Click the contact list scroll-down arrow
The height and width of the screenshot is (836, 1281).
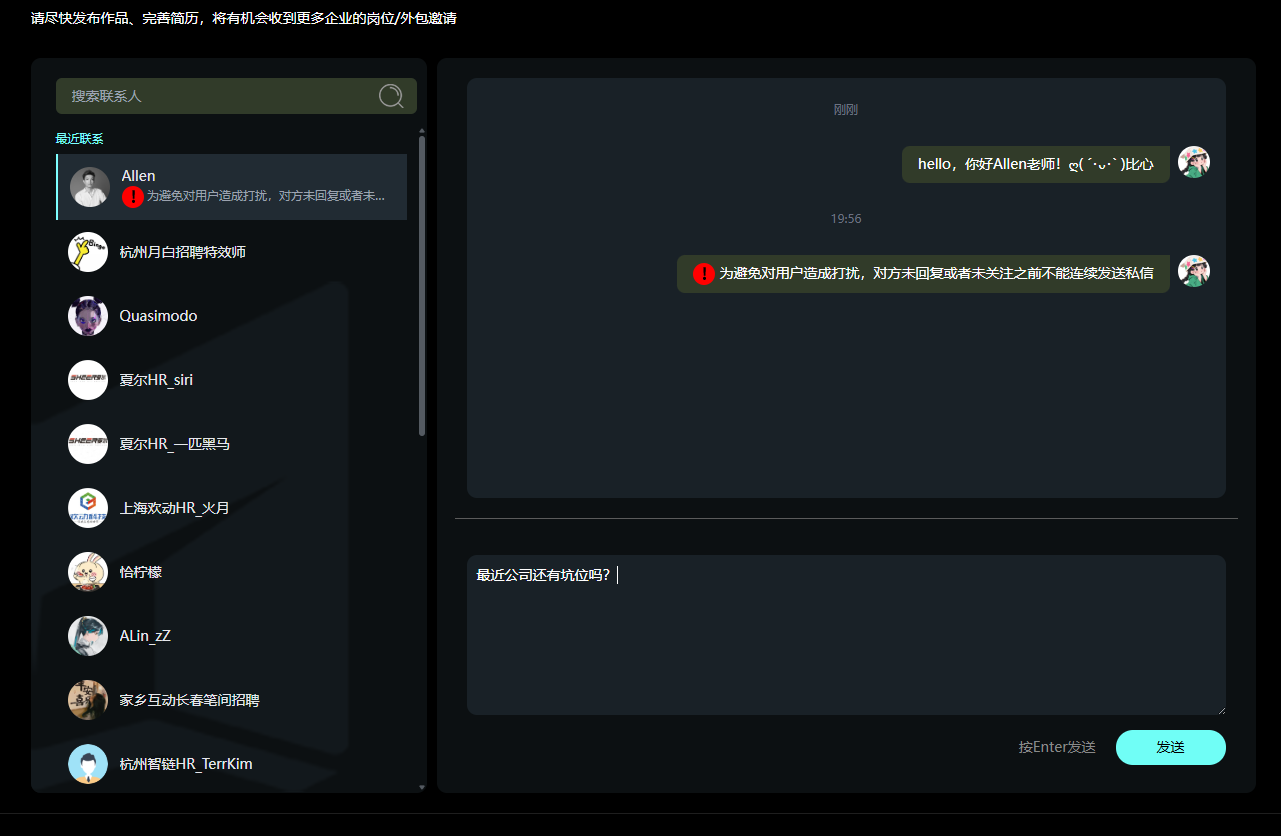422,787
